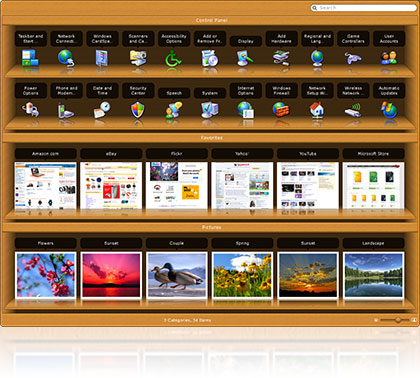This screenshot has height=378, width=420.
Task: Open the eBay website thumbnail
Action: pyautogui.click(x=111, y=186)
